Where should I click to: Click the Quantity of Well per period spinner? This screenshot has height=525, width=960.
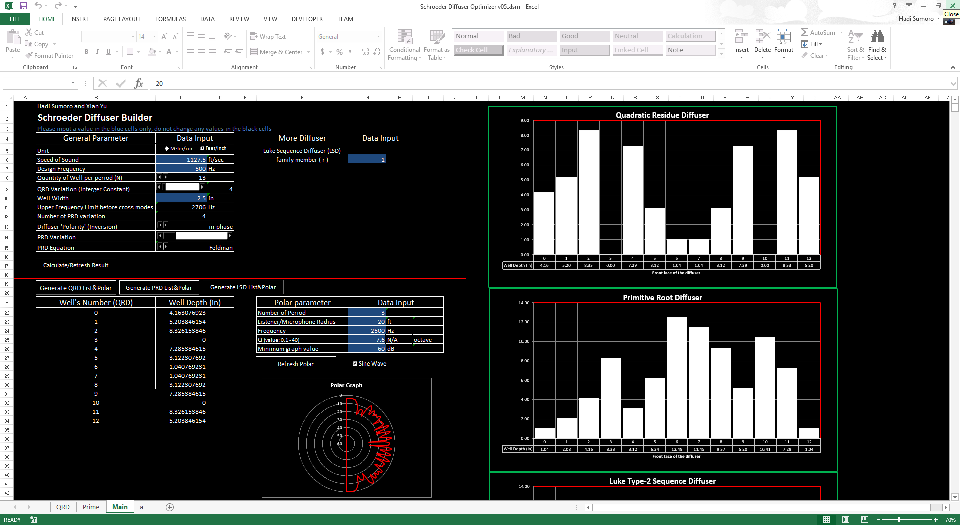tap(162, 177)
